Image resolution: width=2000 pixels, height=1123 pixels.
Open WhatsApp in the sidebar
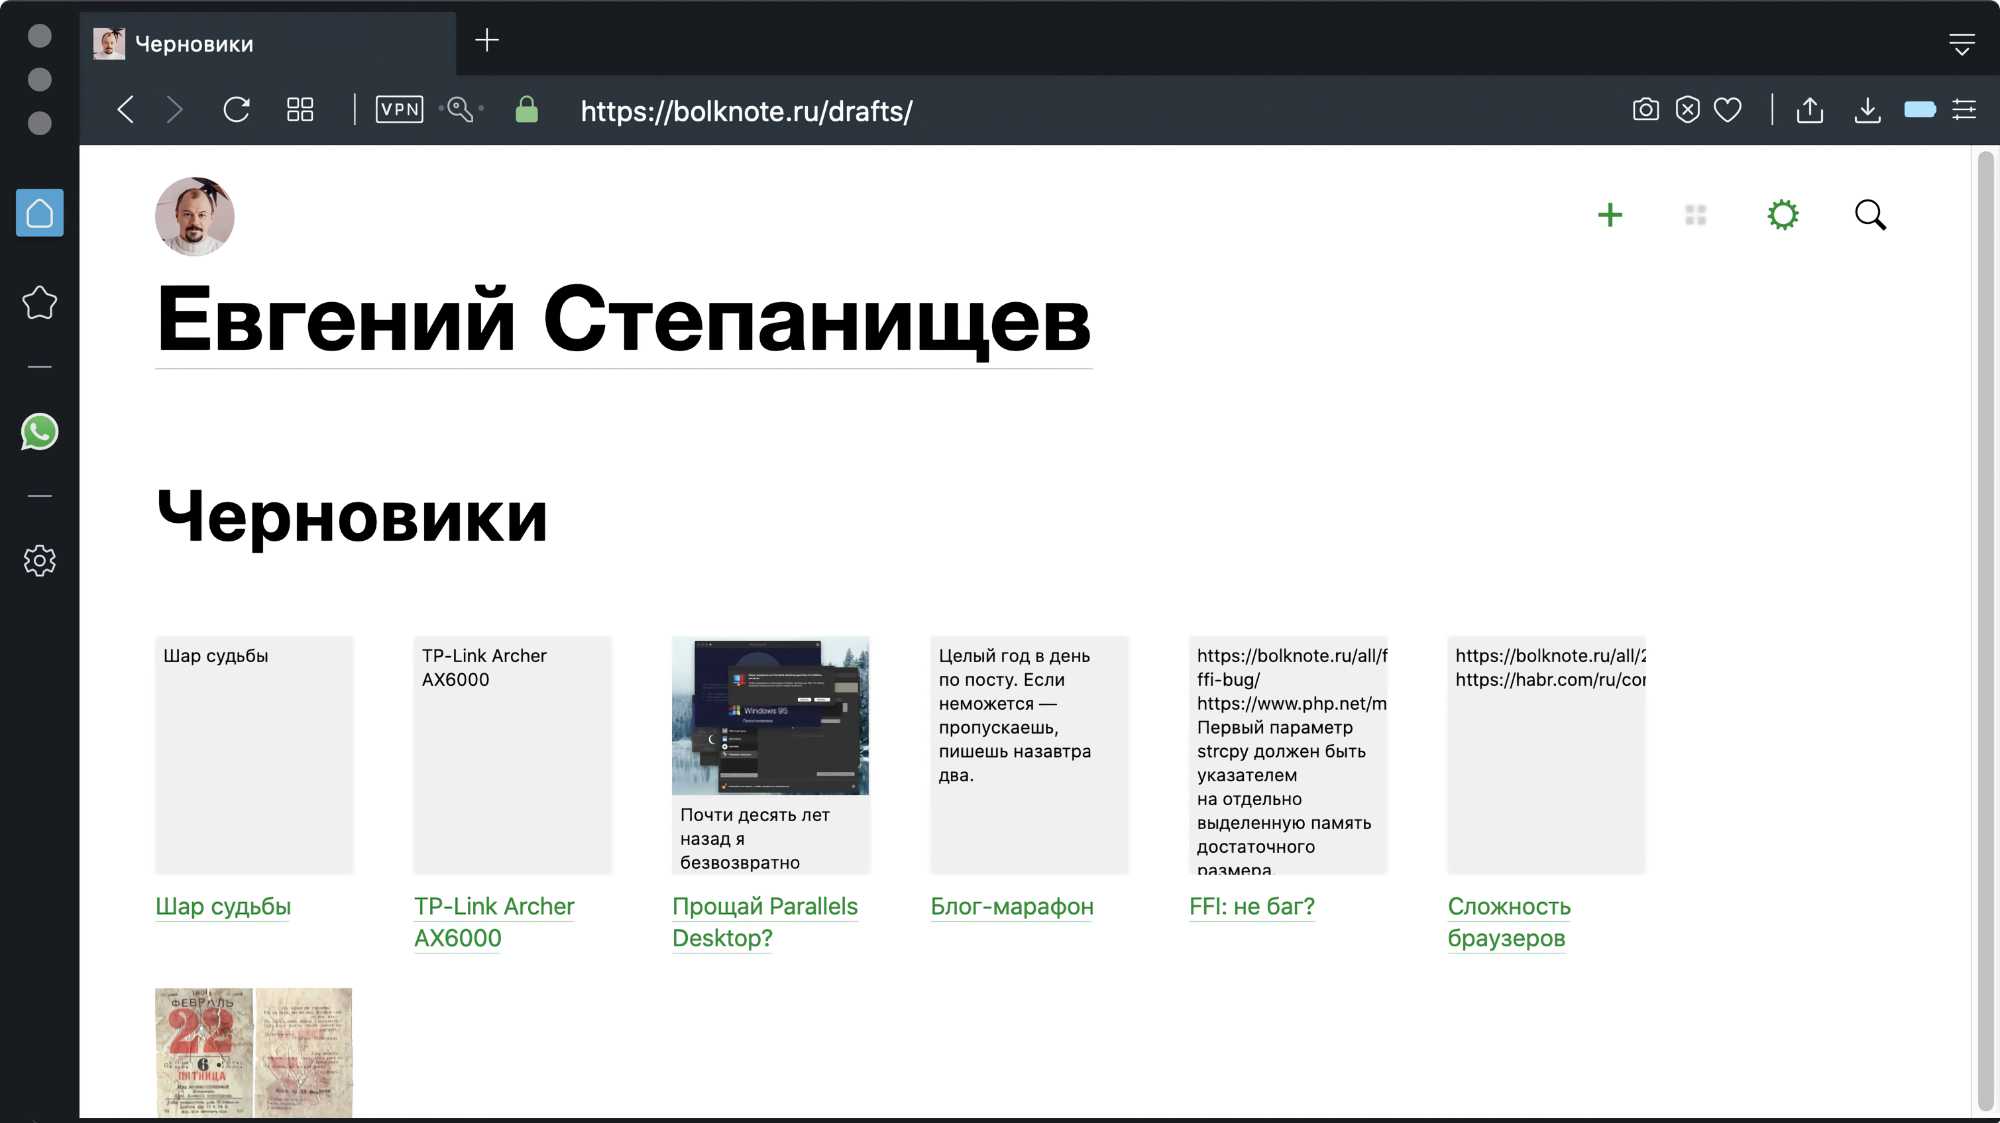click(x=40, y=432)
